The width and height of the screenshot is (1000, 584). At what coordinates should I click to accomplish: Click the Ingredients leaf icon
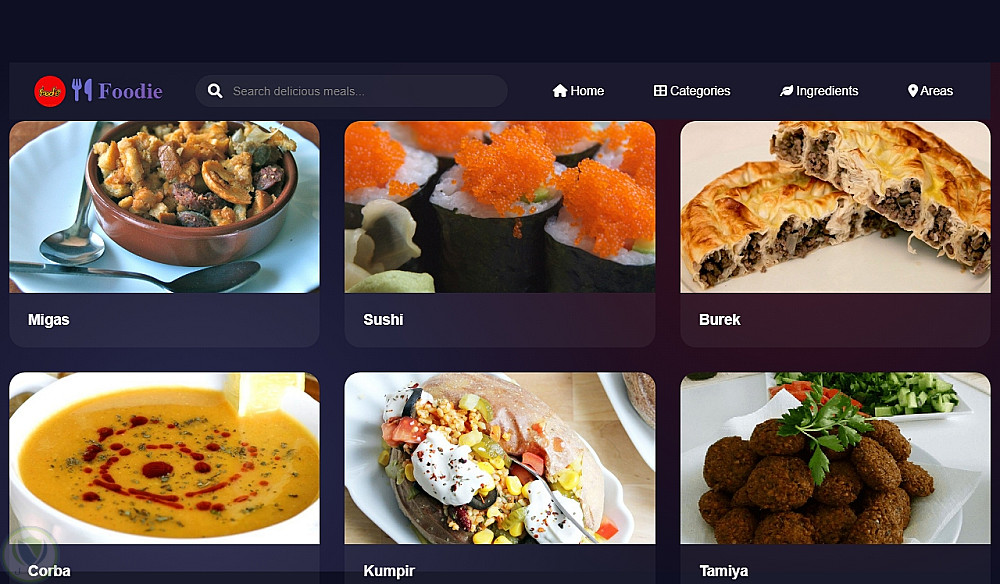[x=786, y=91]
